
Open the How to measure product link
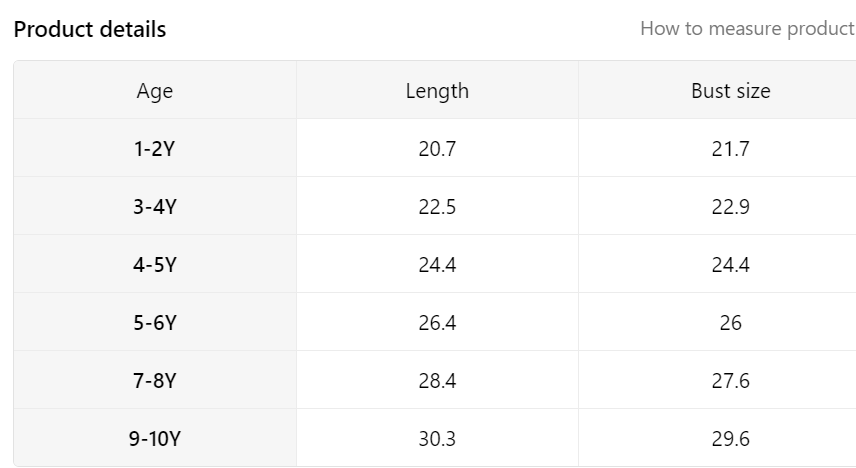(746, 28)
